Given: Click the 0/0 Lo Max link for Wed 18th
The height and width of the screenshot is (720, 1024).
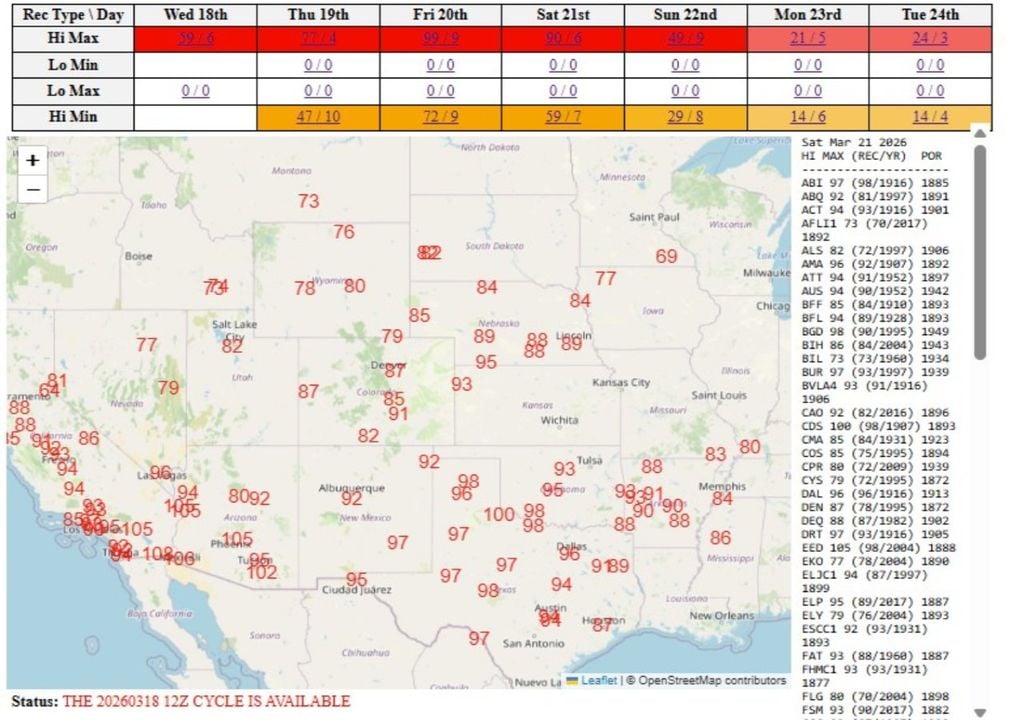Looking at the screenshot, I should click(196, 90).
